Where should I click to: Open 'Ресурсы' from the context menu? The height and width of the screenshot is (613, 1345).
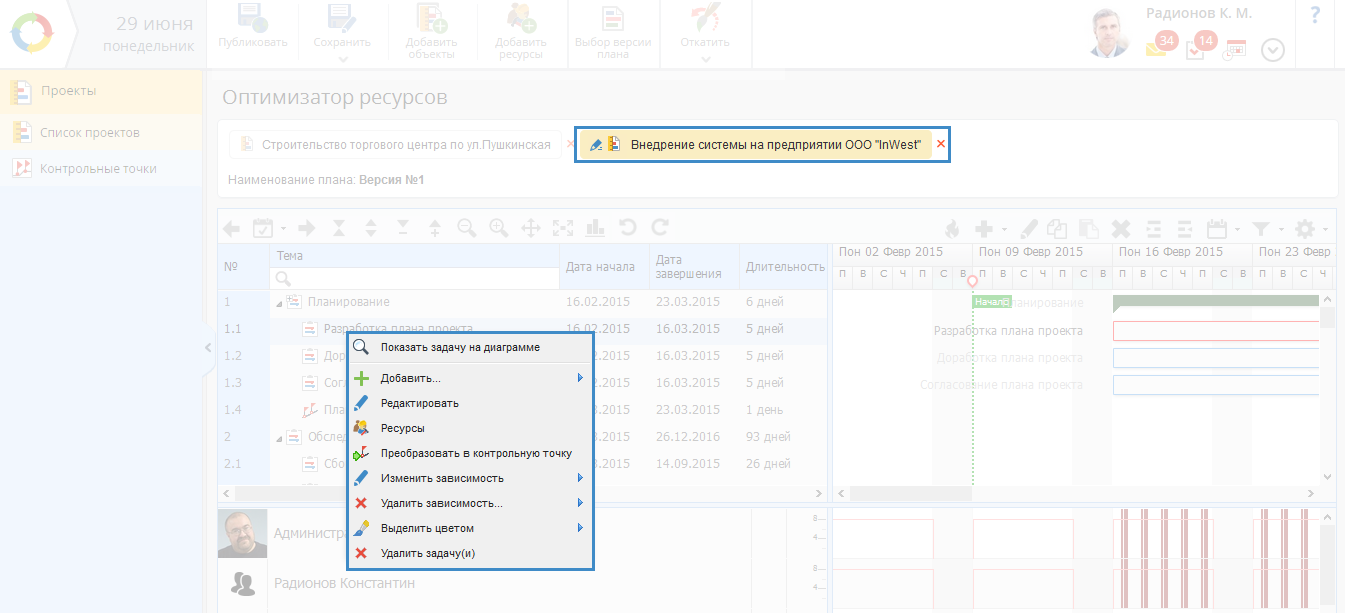(402, 428)
